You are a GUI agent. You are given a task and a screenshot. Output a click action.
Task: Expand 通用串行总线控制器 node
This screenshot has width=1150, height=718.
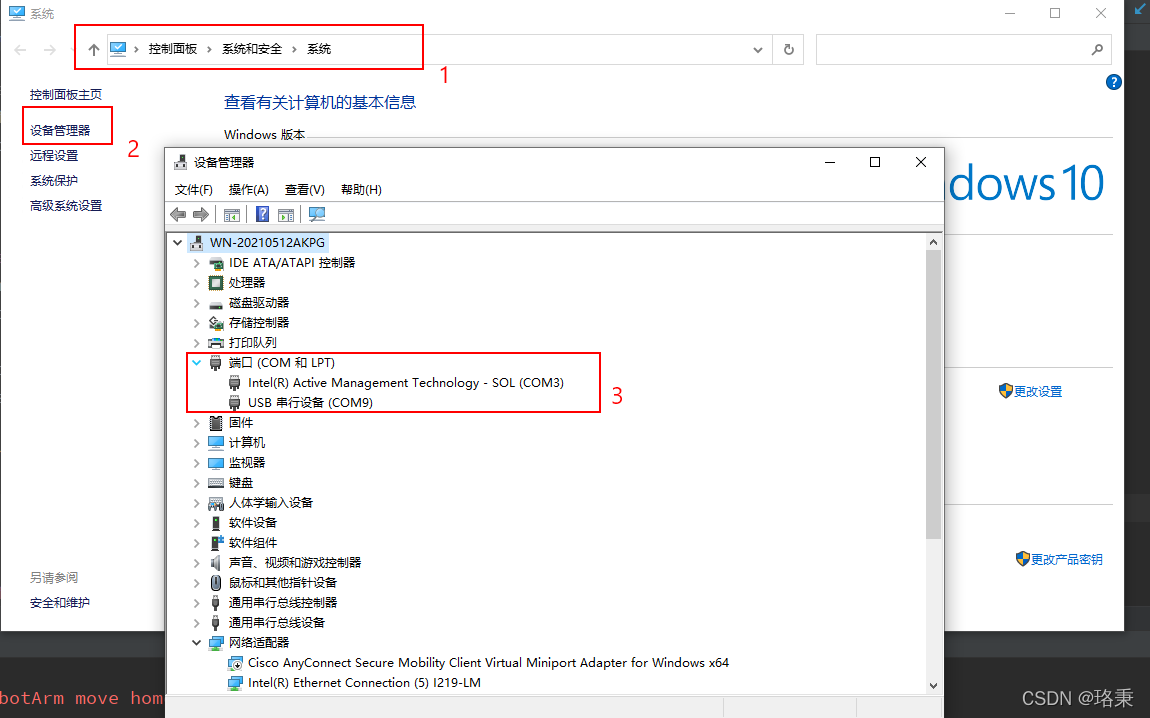[197, 603]
